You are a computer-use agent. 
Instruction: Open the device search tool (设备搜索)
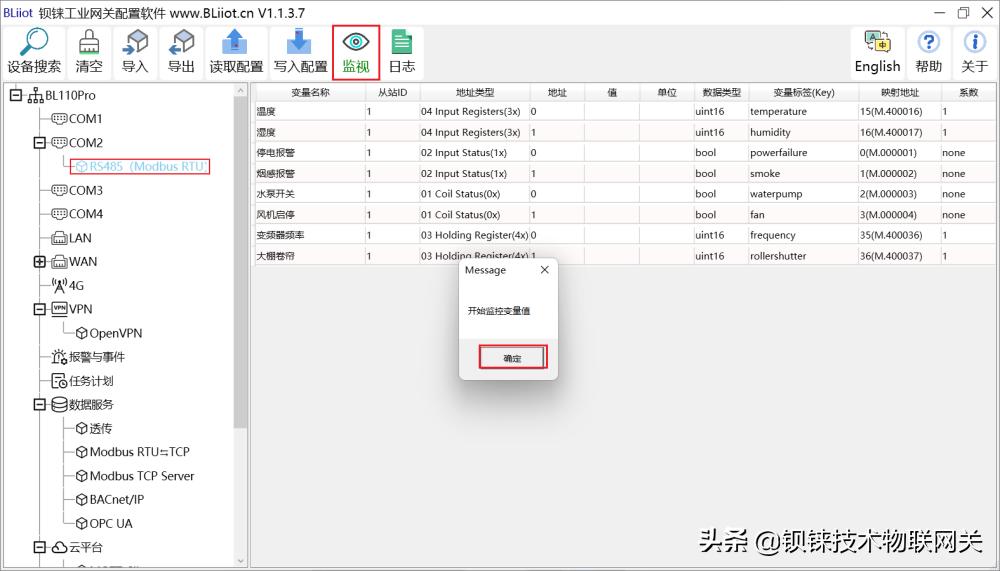coord(34,52)
